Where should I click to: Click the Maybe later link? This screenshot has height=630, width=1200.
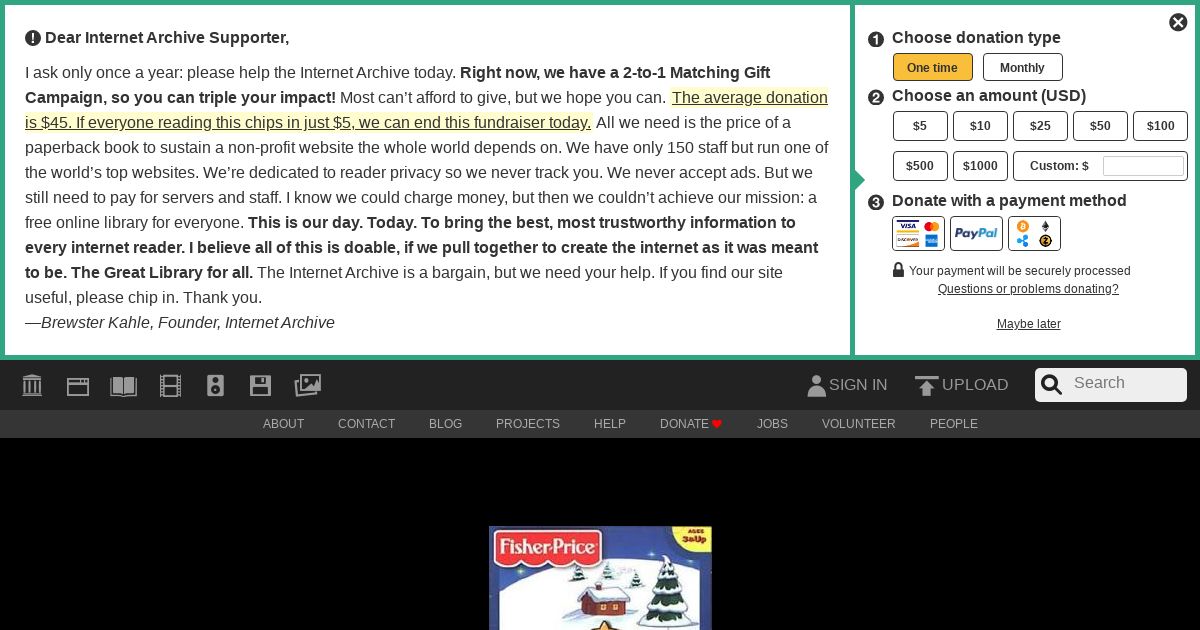point(1028,324)
